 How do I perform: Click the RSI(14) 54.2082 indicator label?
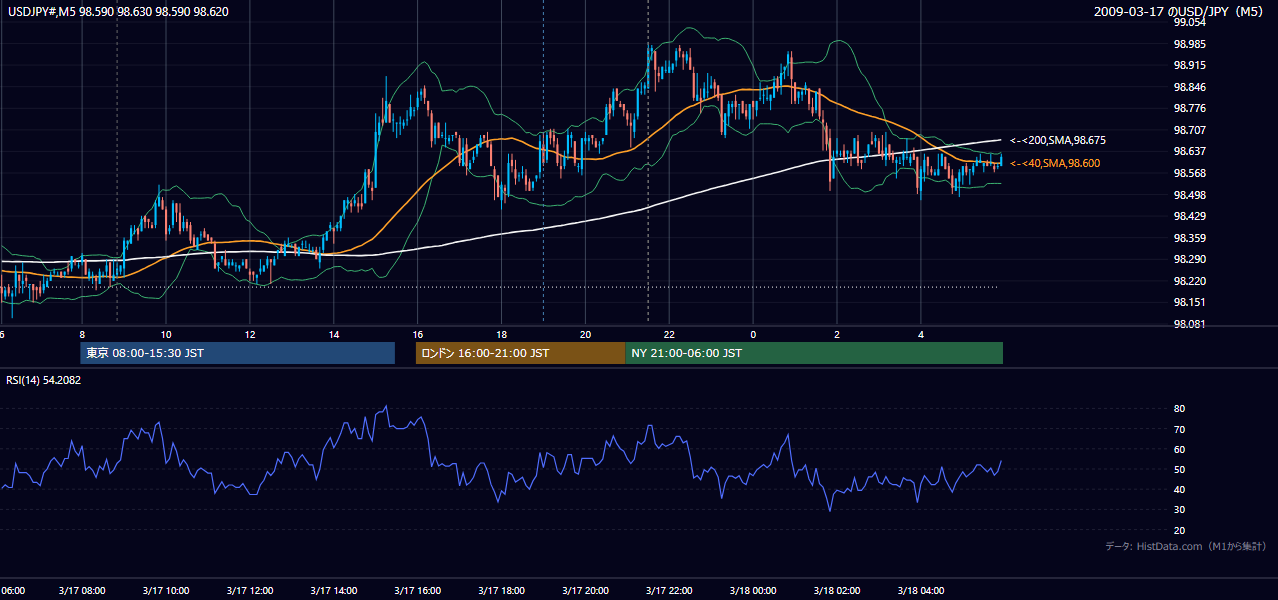[44, 381]
